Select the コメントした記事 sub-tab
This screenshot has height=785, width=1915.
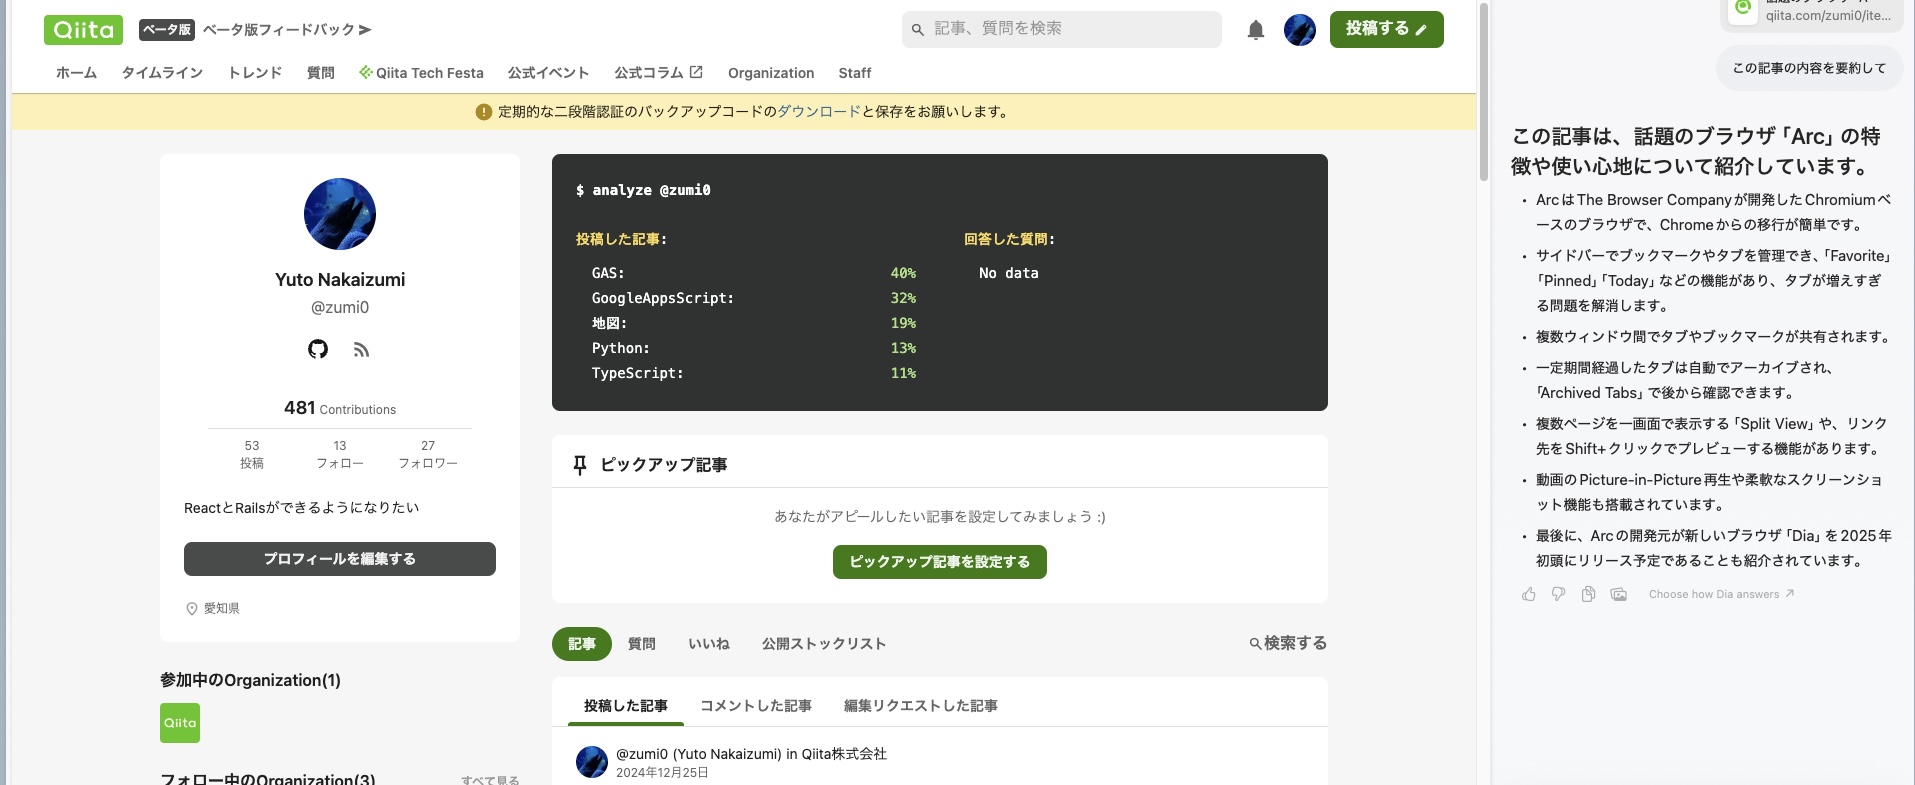(756, 706)
